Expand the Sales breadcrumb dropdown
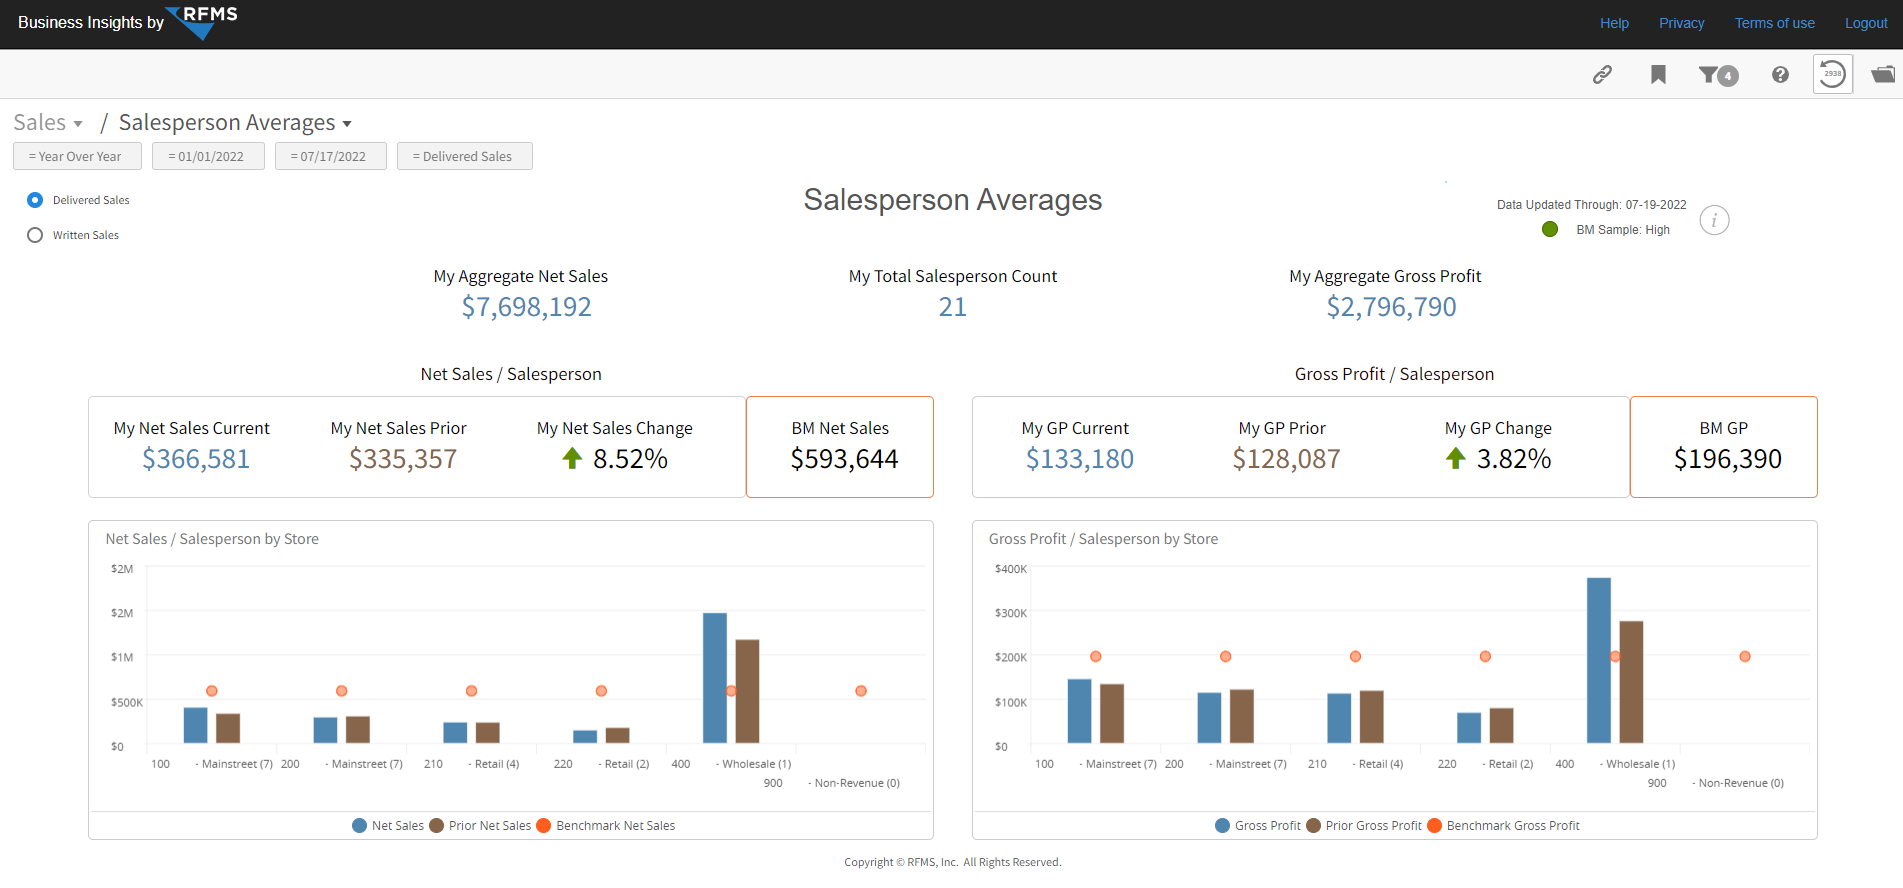1903x888 pixels. coord(48,123)
